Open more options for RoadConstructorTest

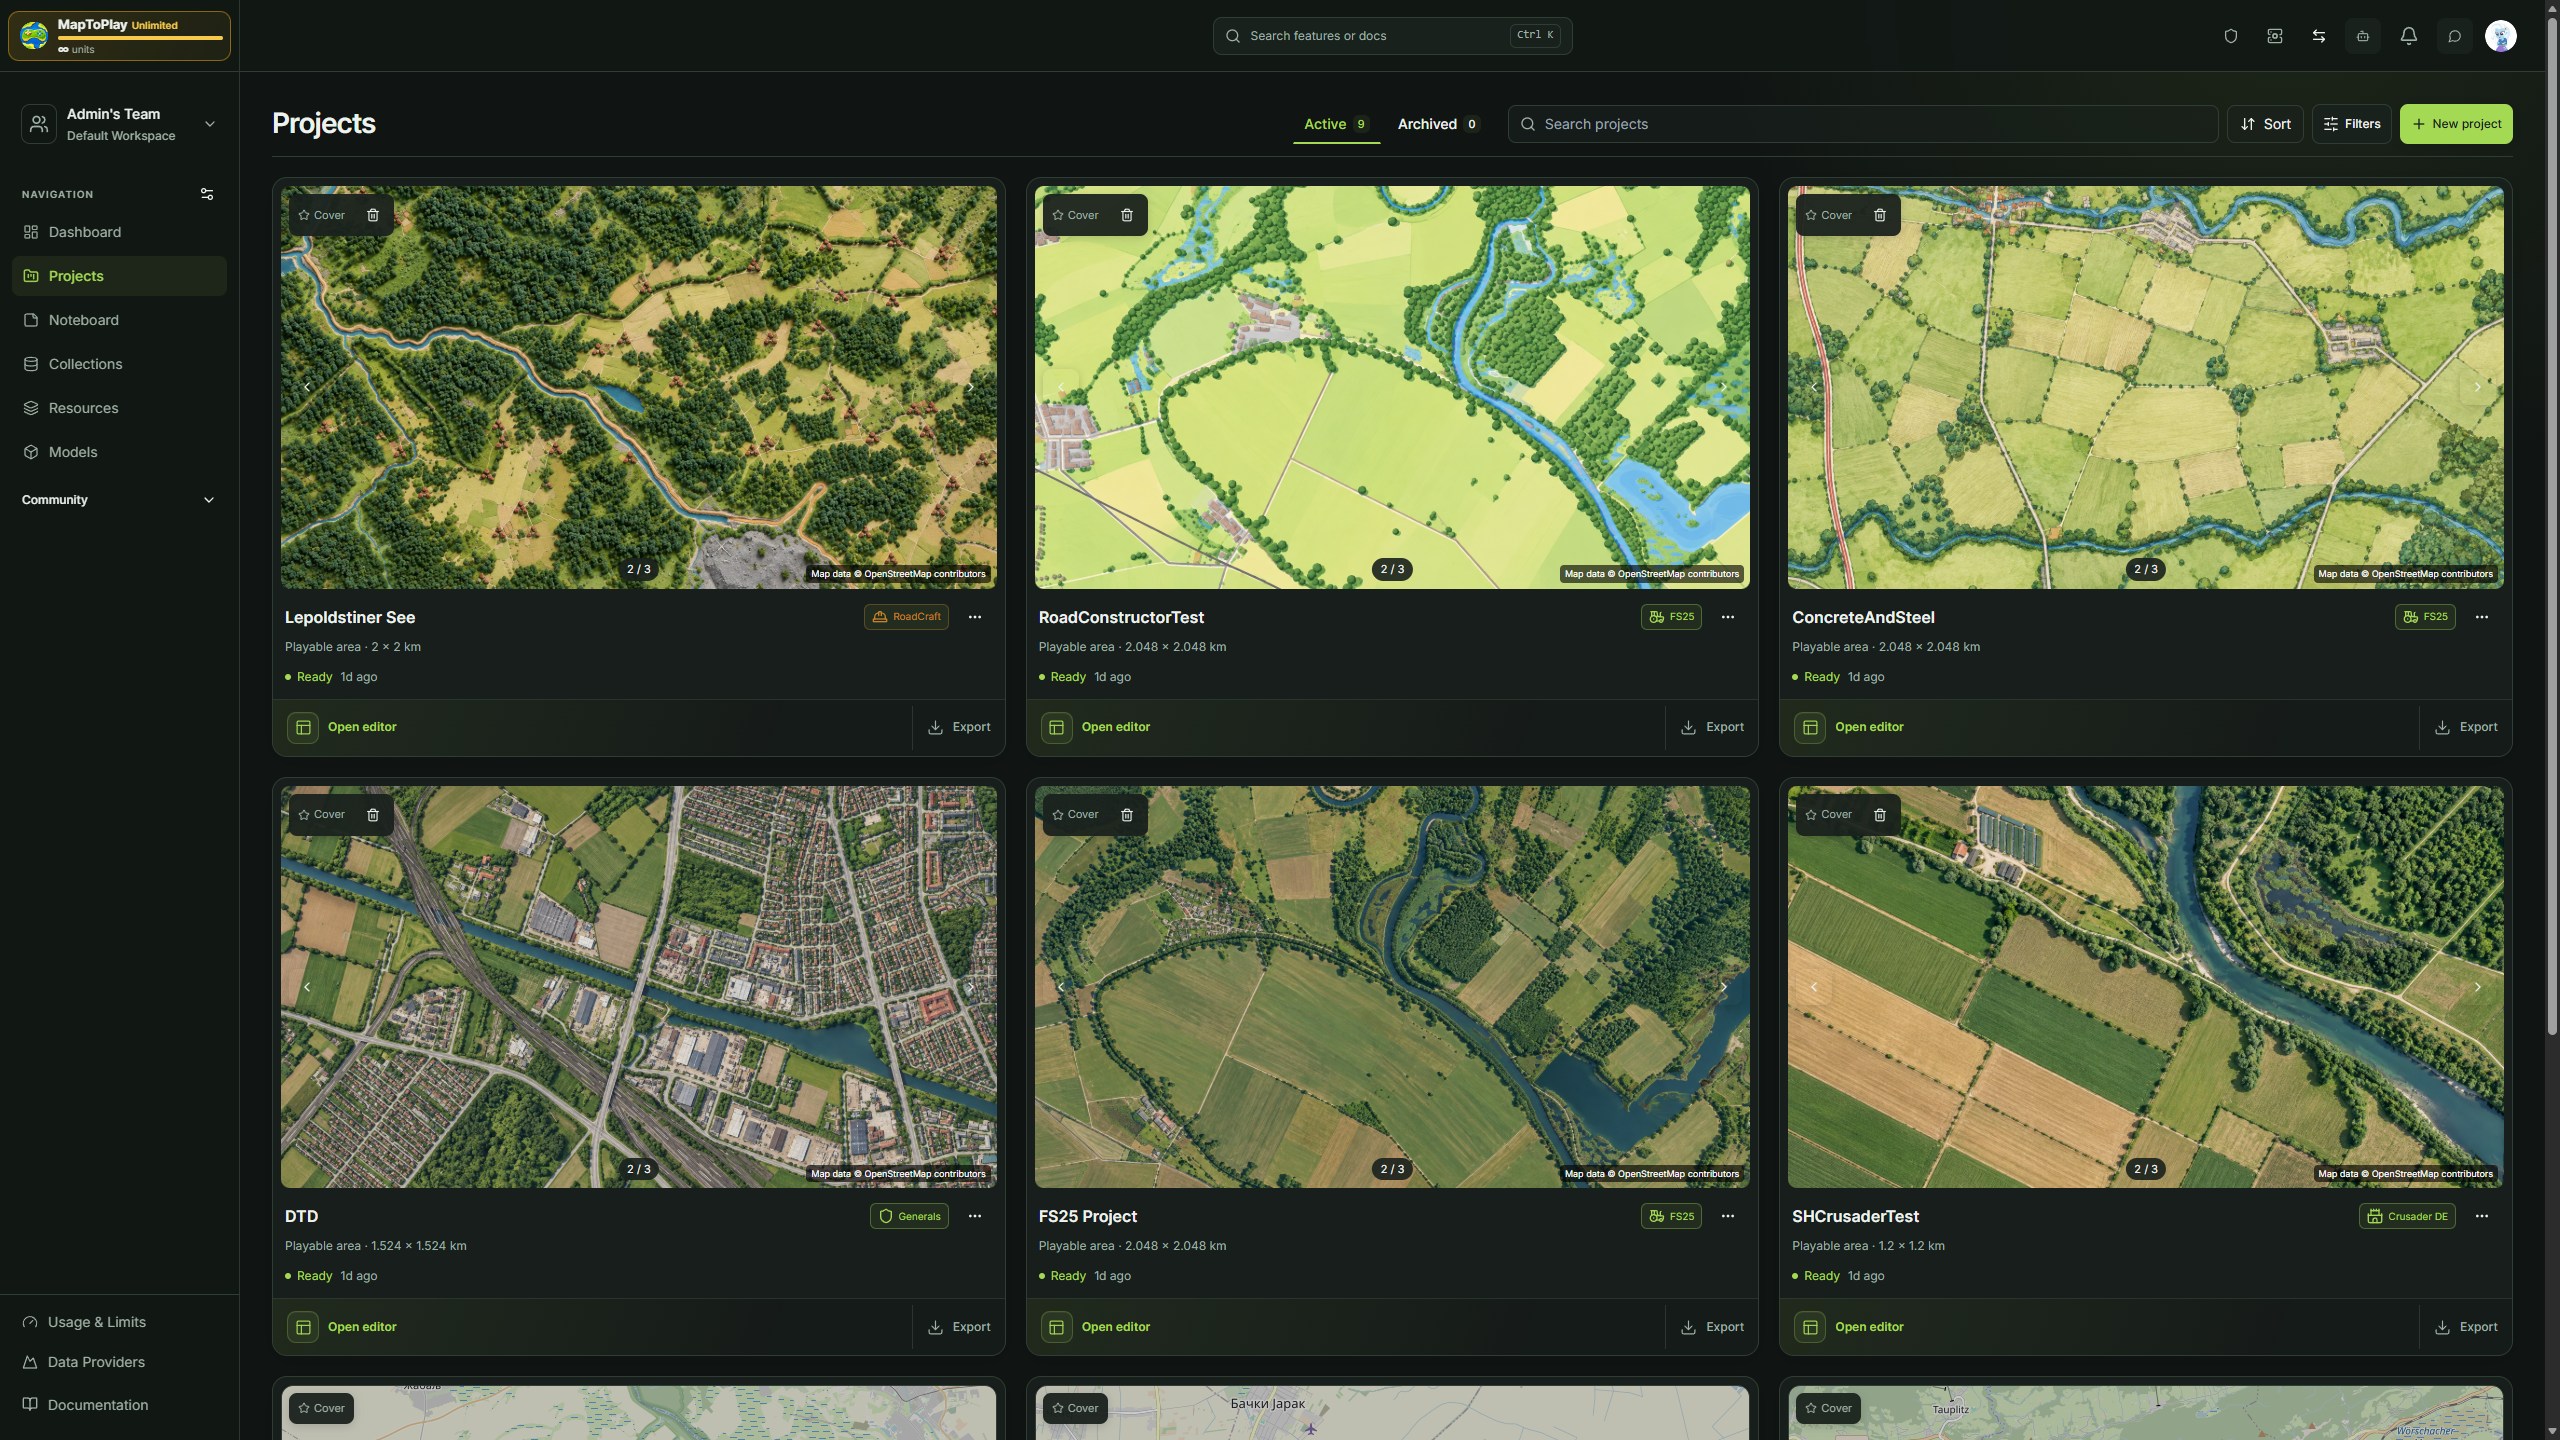click(1728, 617)
